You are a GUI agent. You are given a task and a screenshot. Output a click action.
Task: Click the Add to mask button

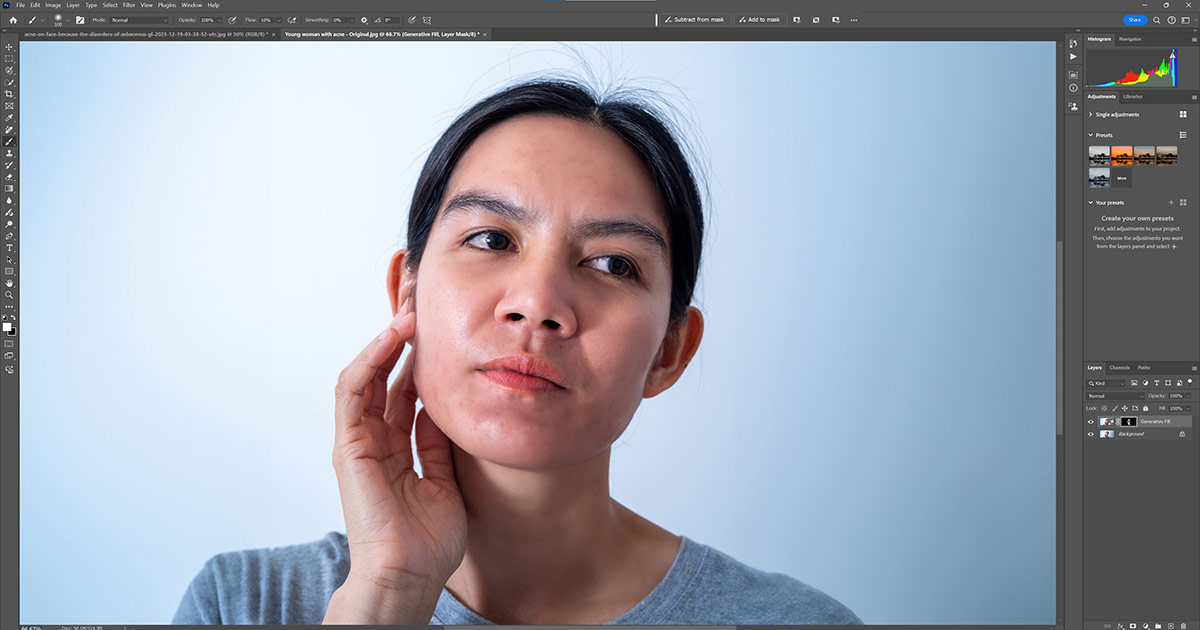760,19
